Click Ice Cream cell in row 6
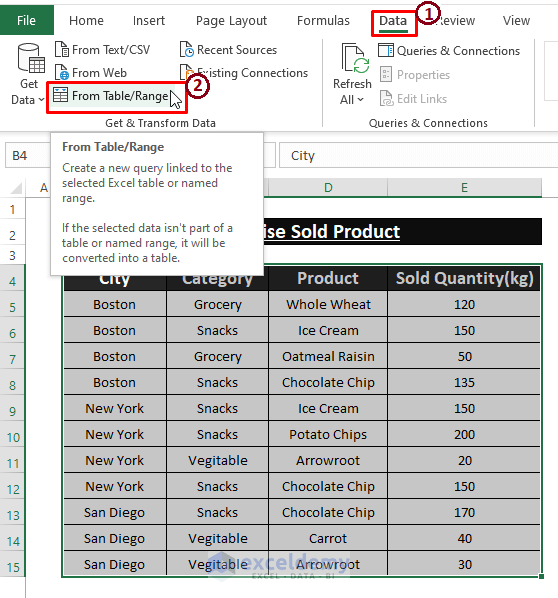This screenshot has height=598, width=558. pos(328,330)
